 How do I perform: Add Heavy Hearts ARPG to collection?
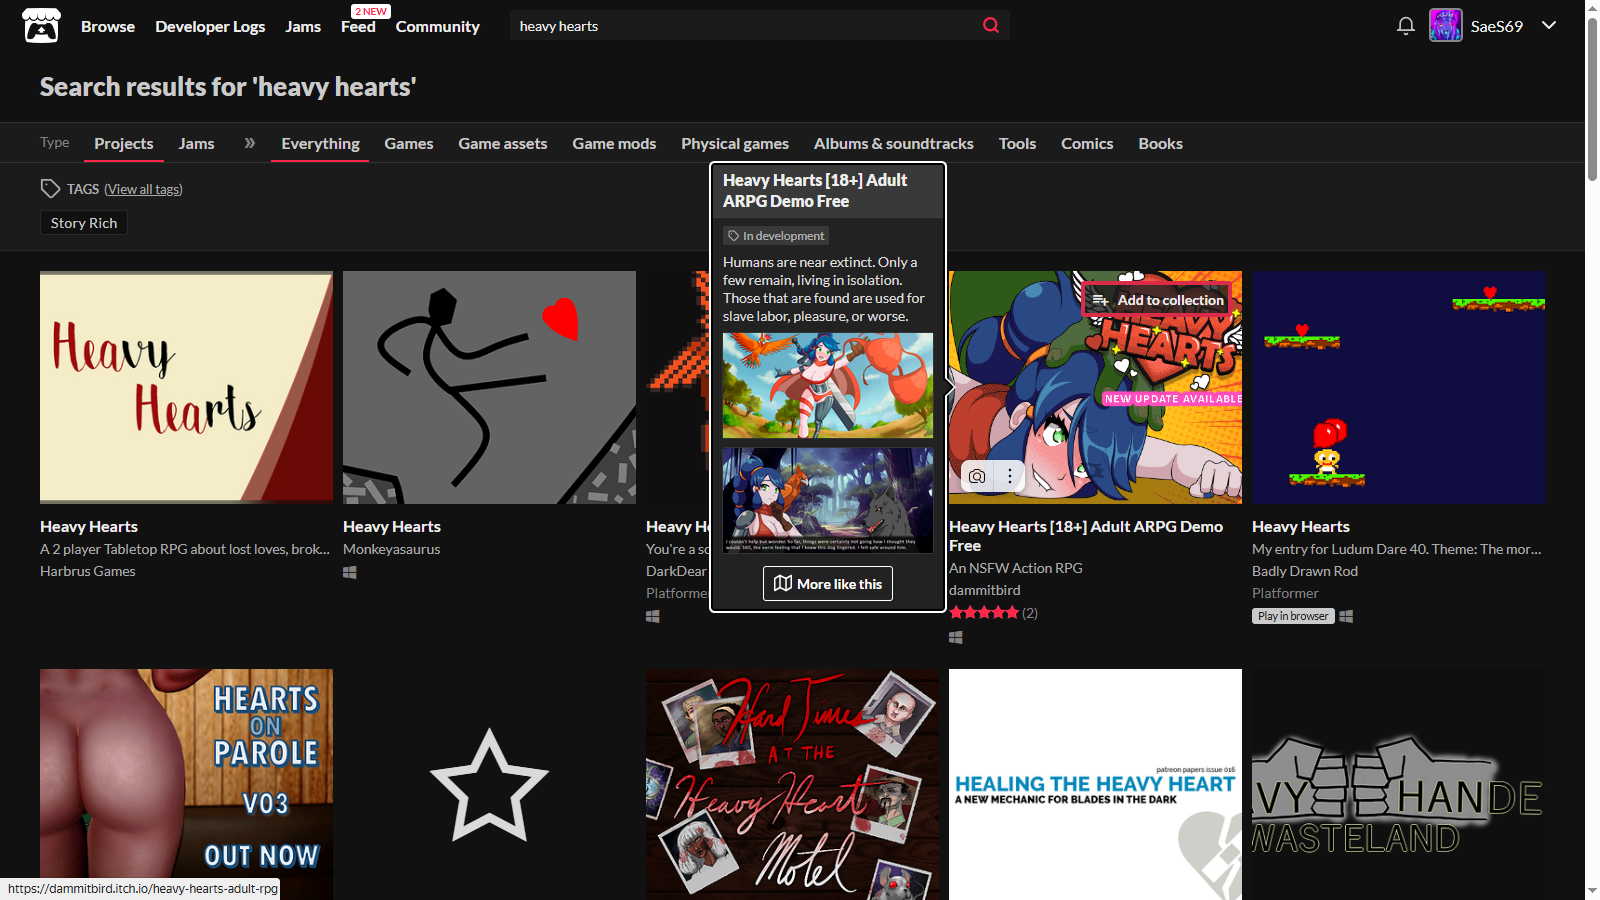1157,300
